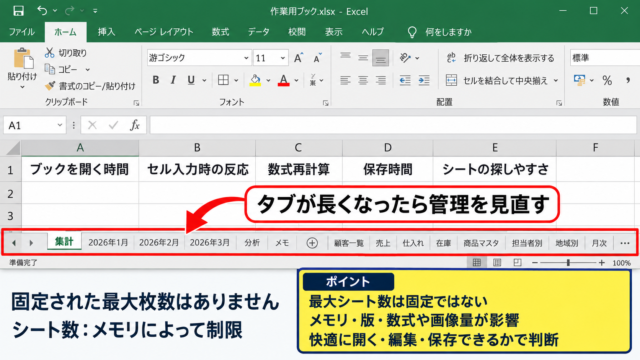
Task: Align text to middle of cell
Action: [363, 58]
